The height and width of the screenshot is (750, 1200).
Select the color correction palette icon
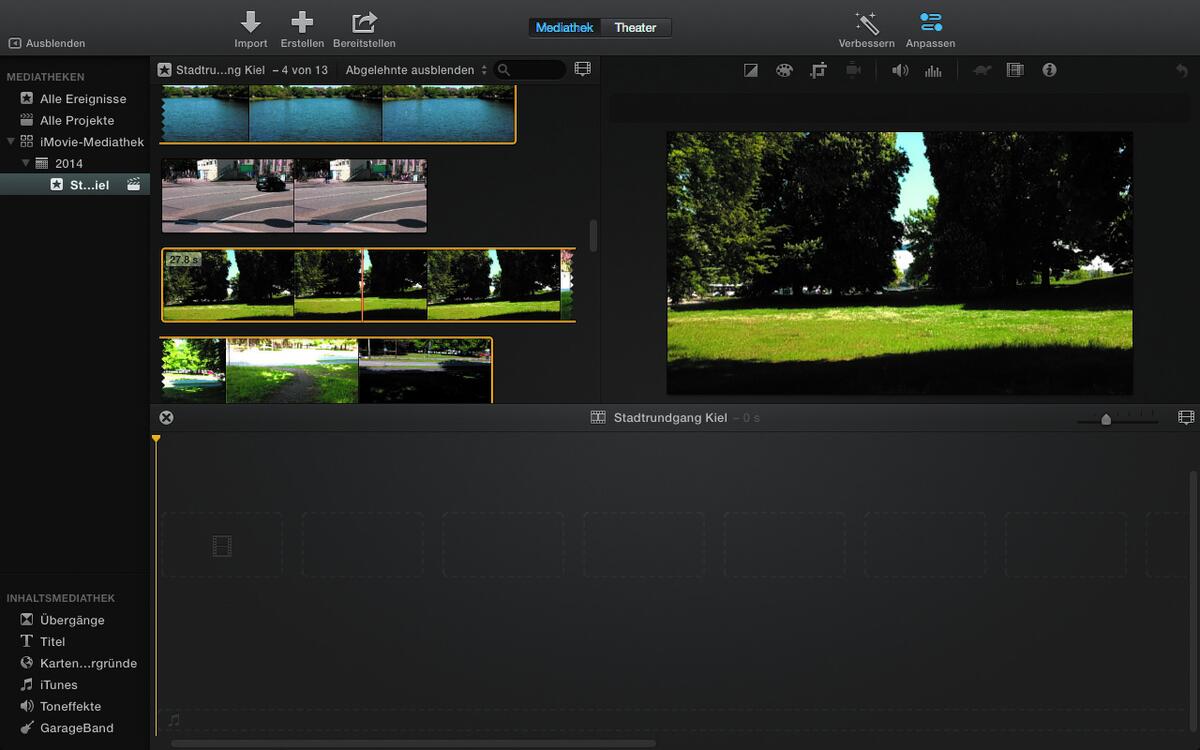click(785, 70)
